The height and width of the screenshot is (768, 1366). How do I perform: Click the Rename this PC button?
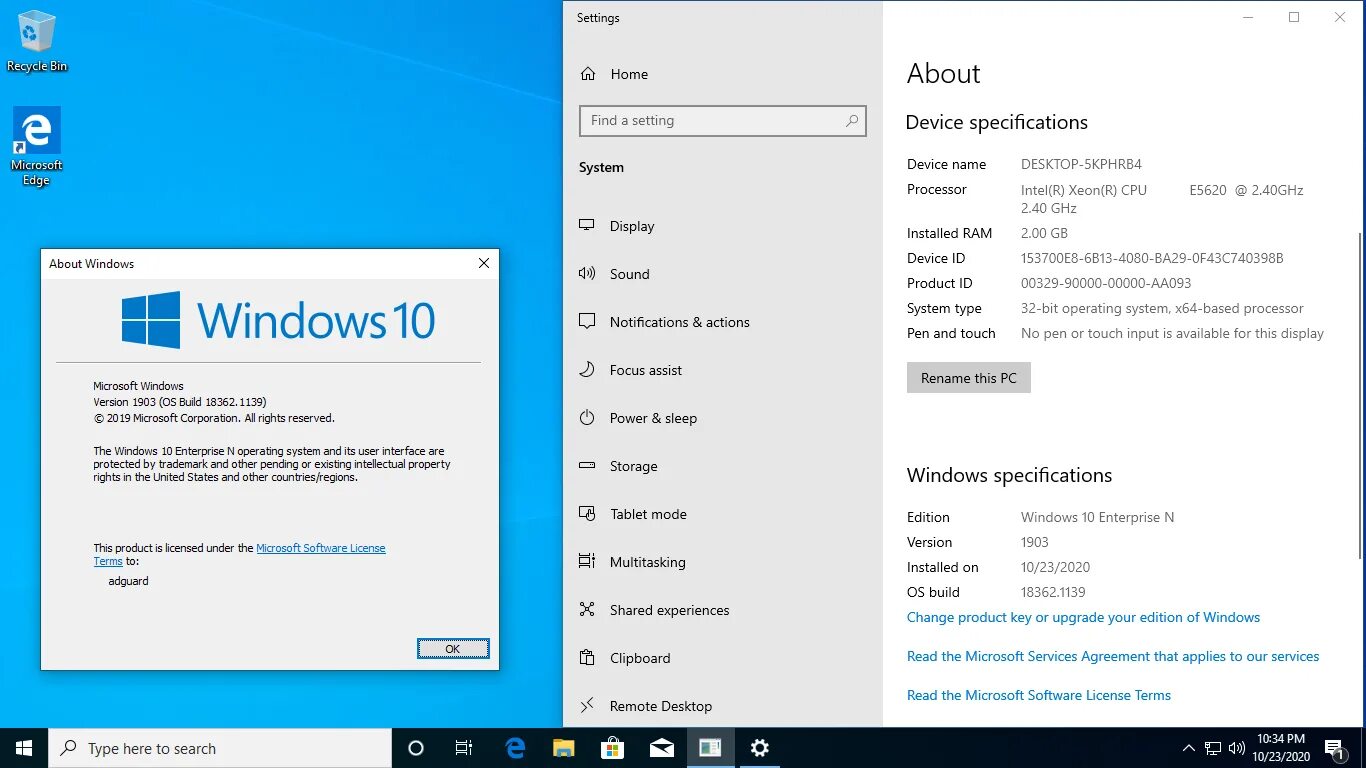coord(968,378)
